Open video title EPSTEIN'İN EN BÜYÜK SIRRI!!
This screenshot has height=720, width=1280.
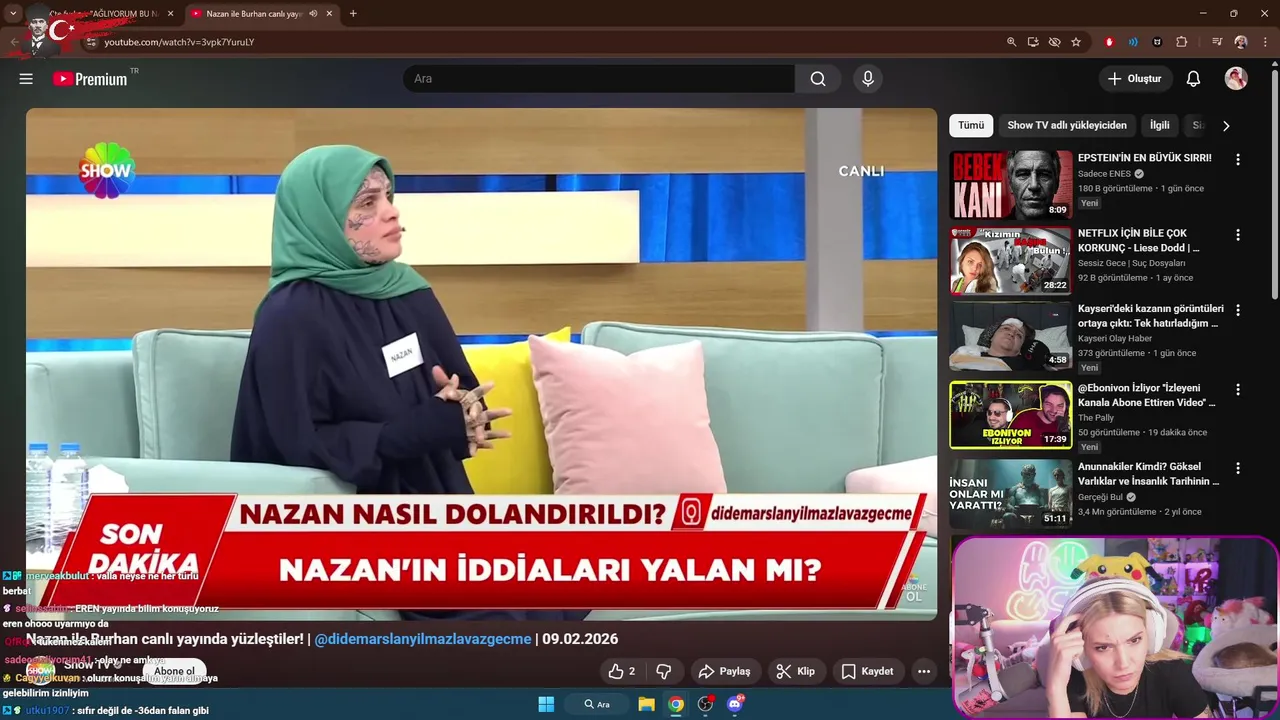coord(1144,158)
